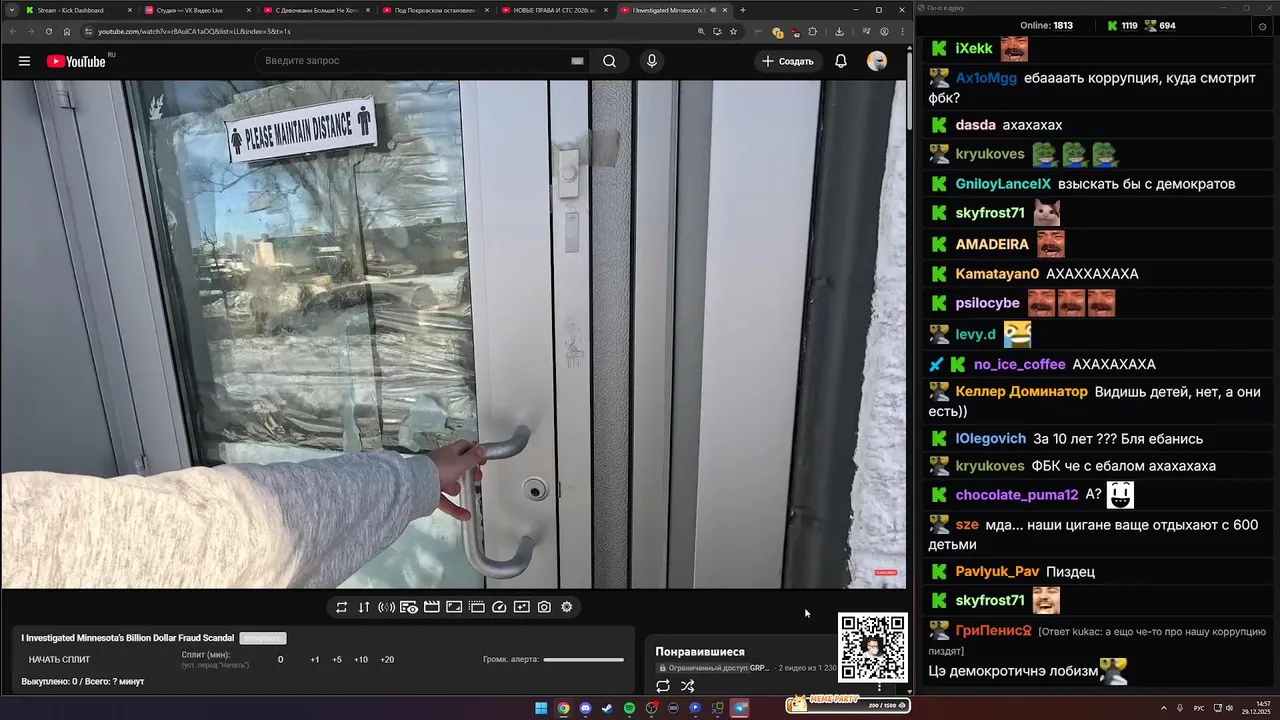
Task: Open the on-screen keyboard in search box
Action: 577,61
